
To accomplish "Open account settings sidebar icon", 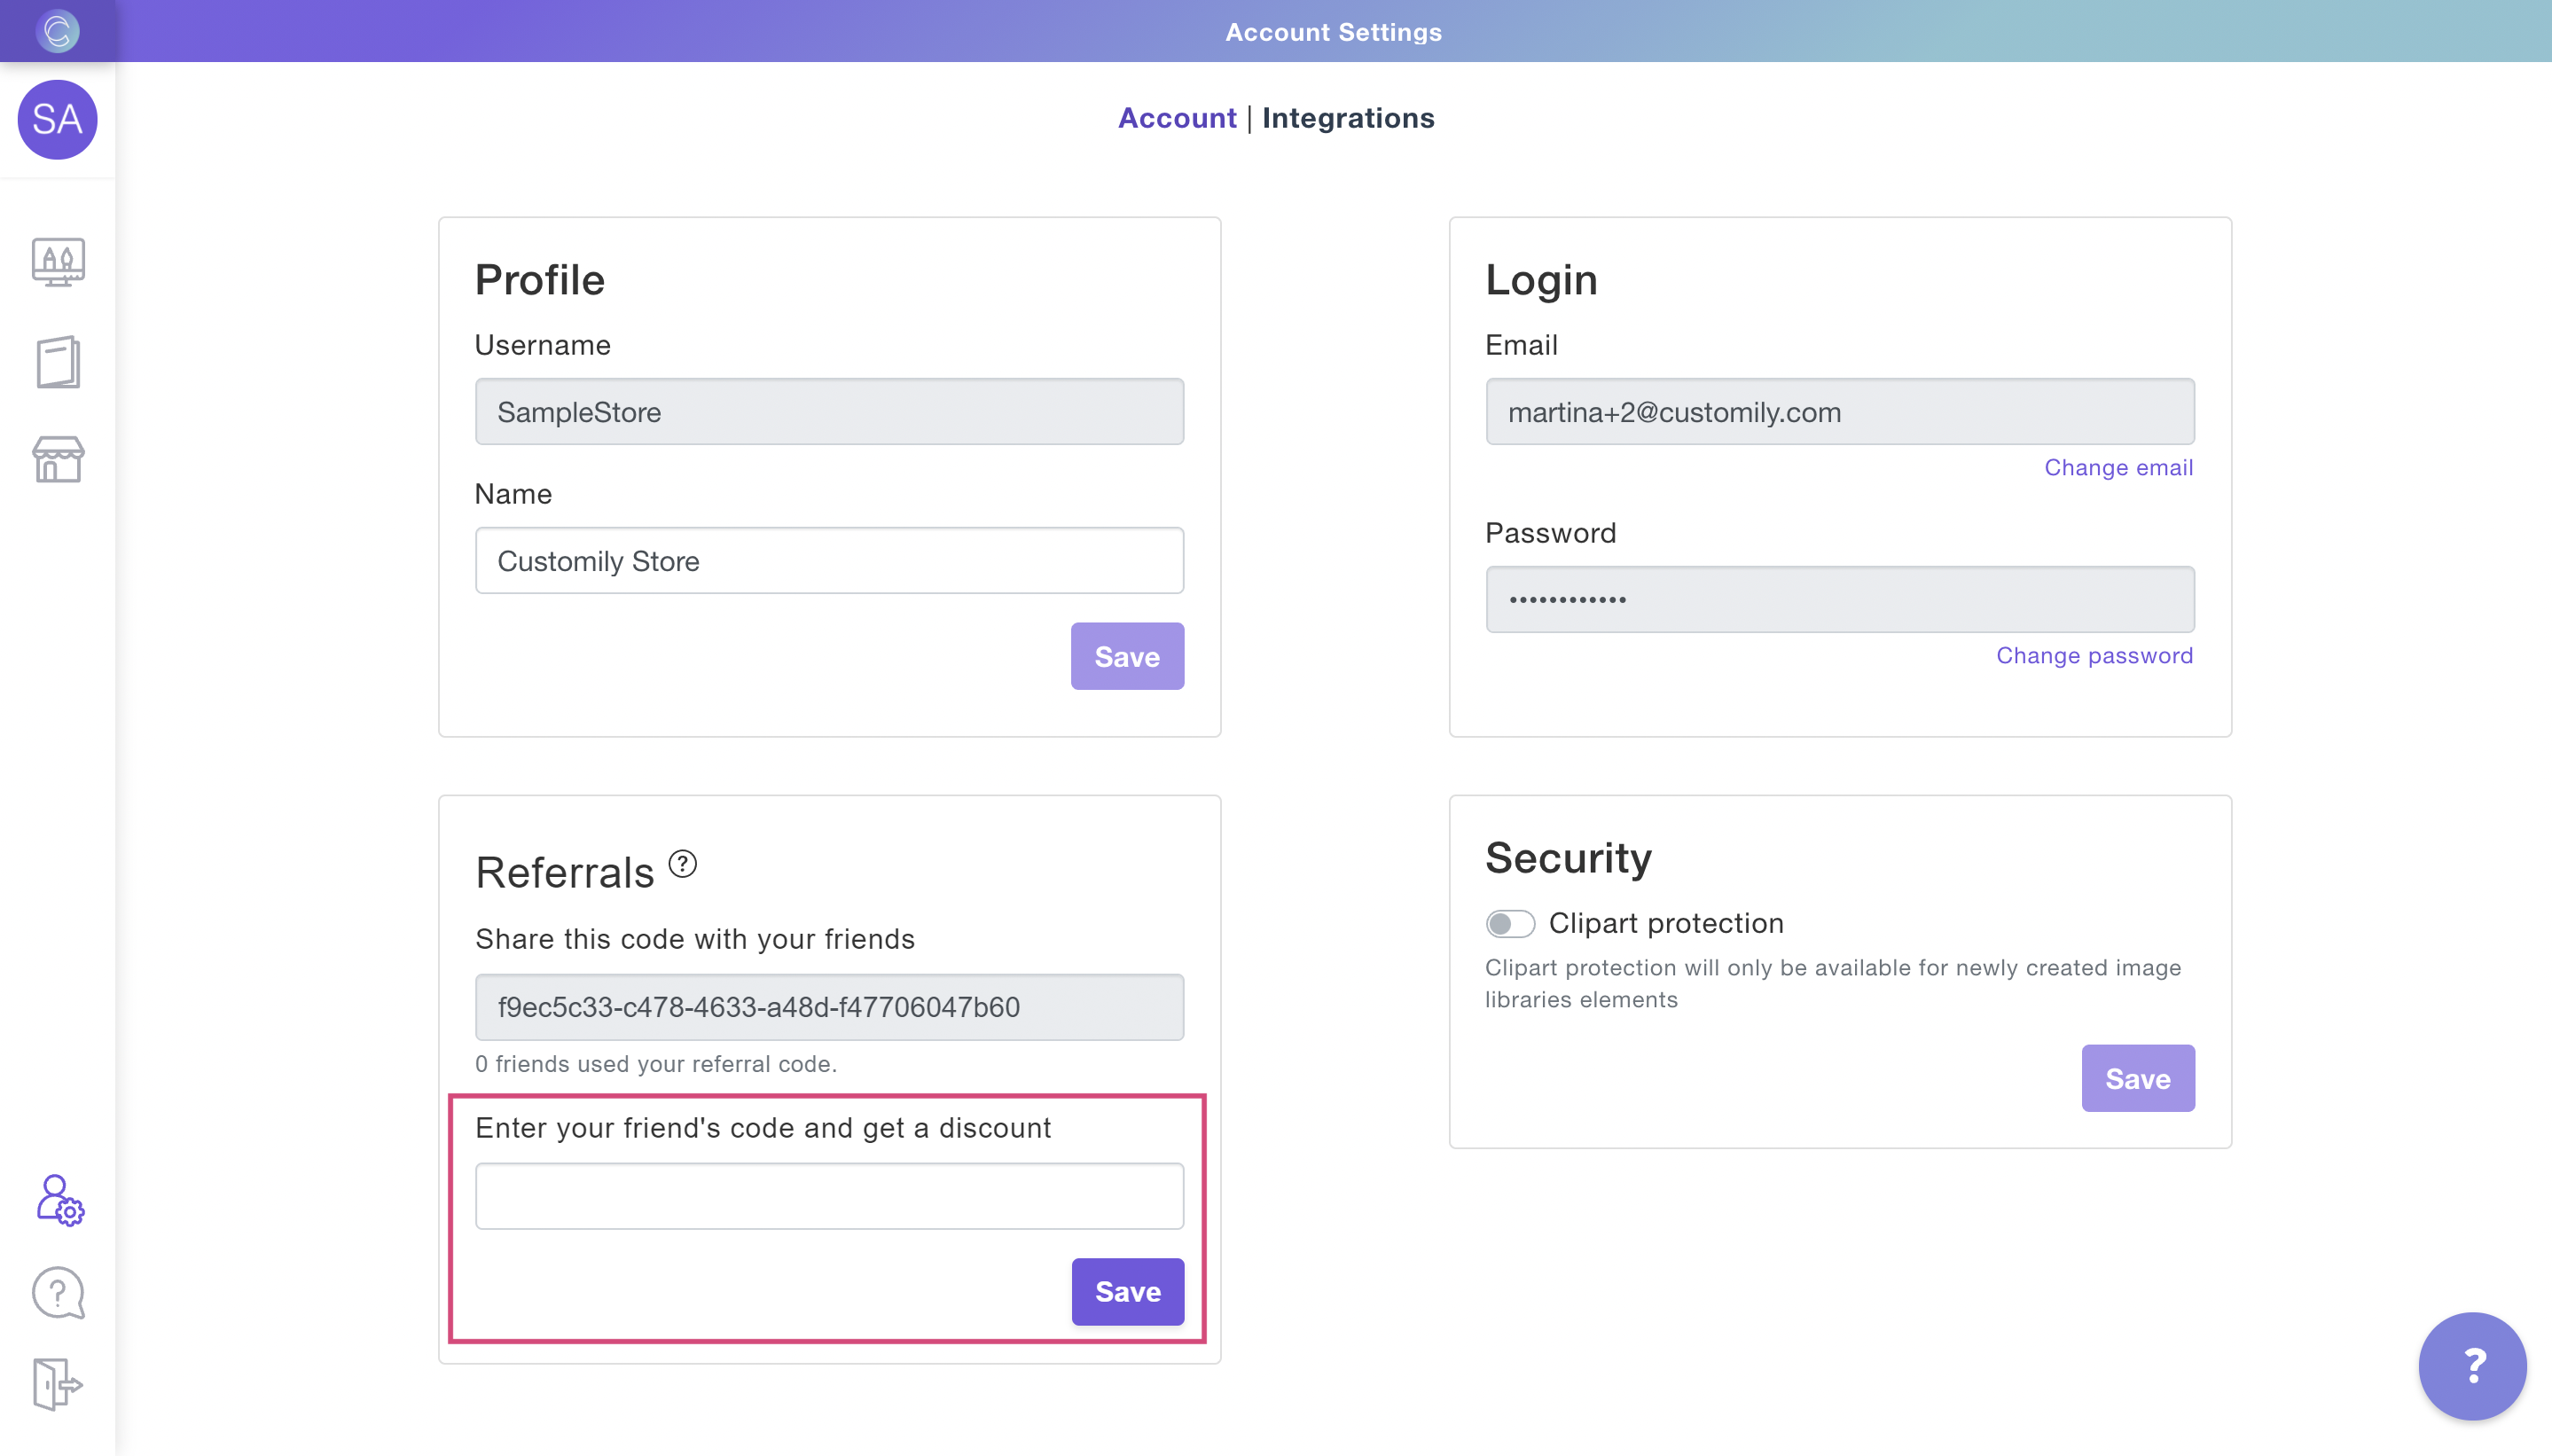I will [59, 1200].
